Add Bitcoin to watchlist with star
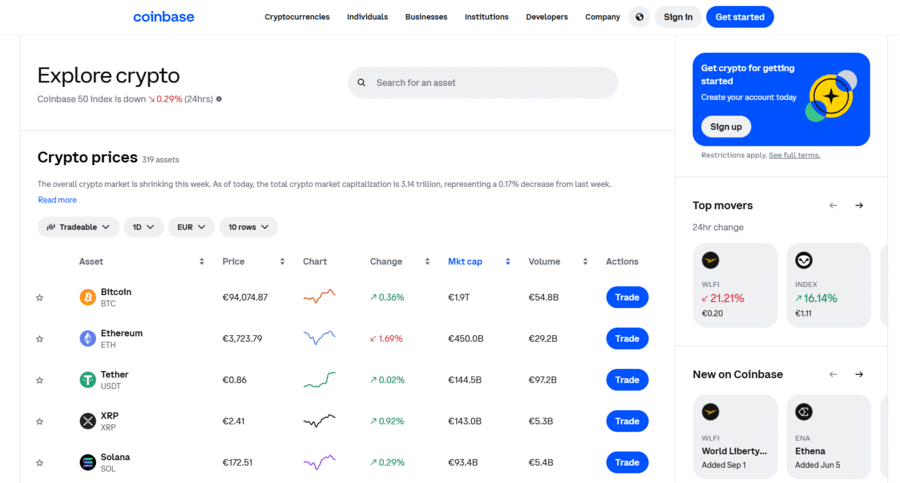The width and height of the screenshot is (900, 483). [x=40, y=297]
